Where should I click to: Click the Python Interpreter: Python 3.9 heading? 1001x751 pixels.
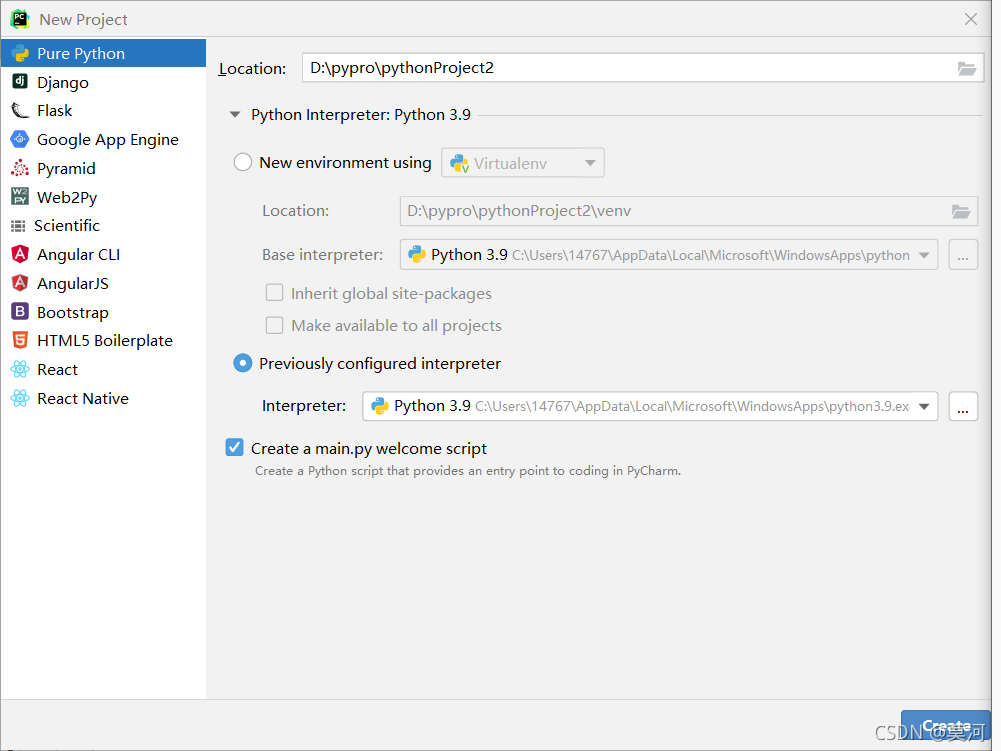361,114
